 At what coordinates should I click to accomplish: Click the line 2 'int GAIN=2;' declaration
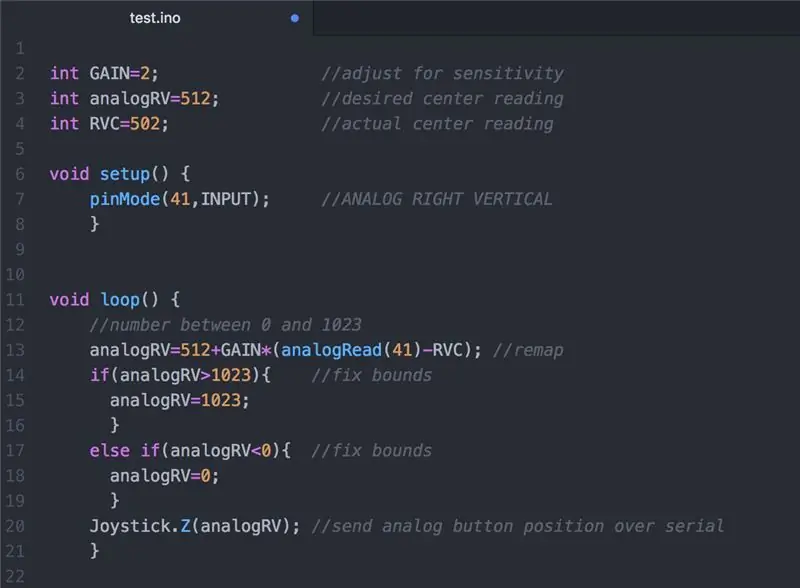(104, 74)
